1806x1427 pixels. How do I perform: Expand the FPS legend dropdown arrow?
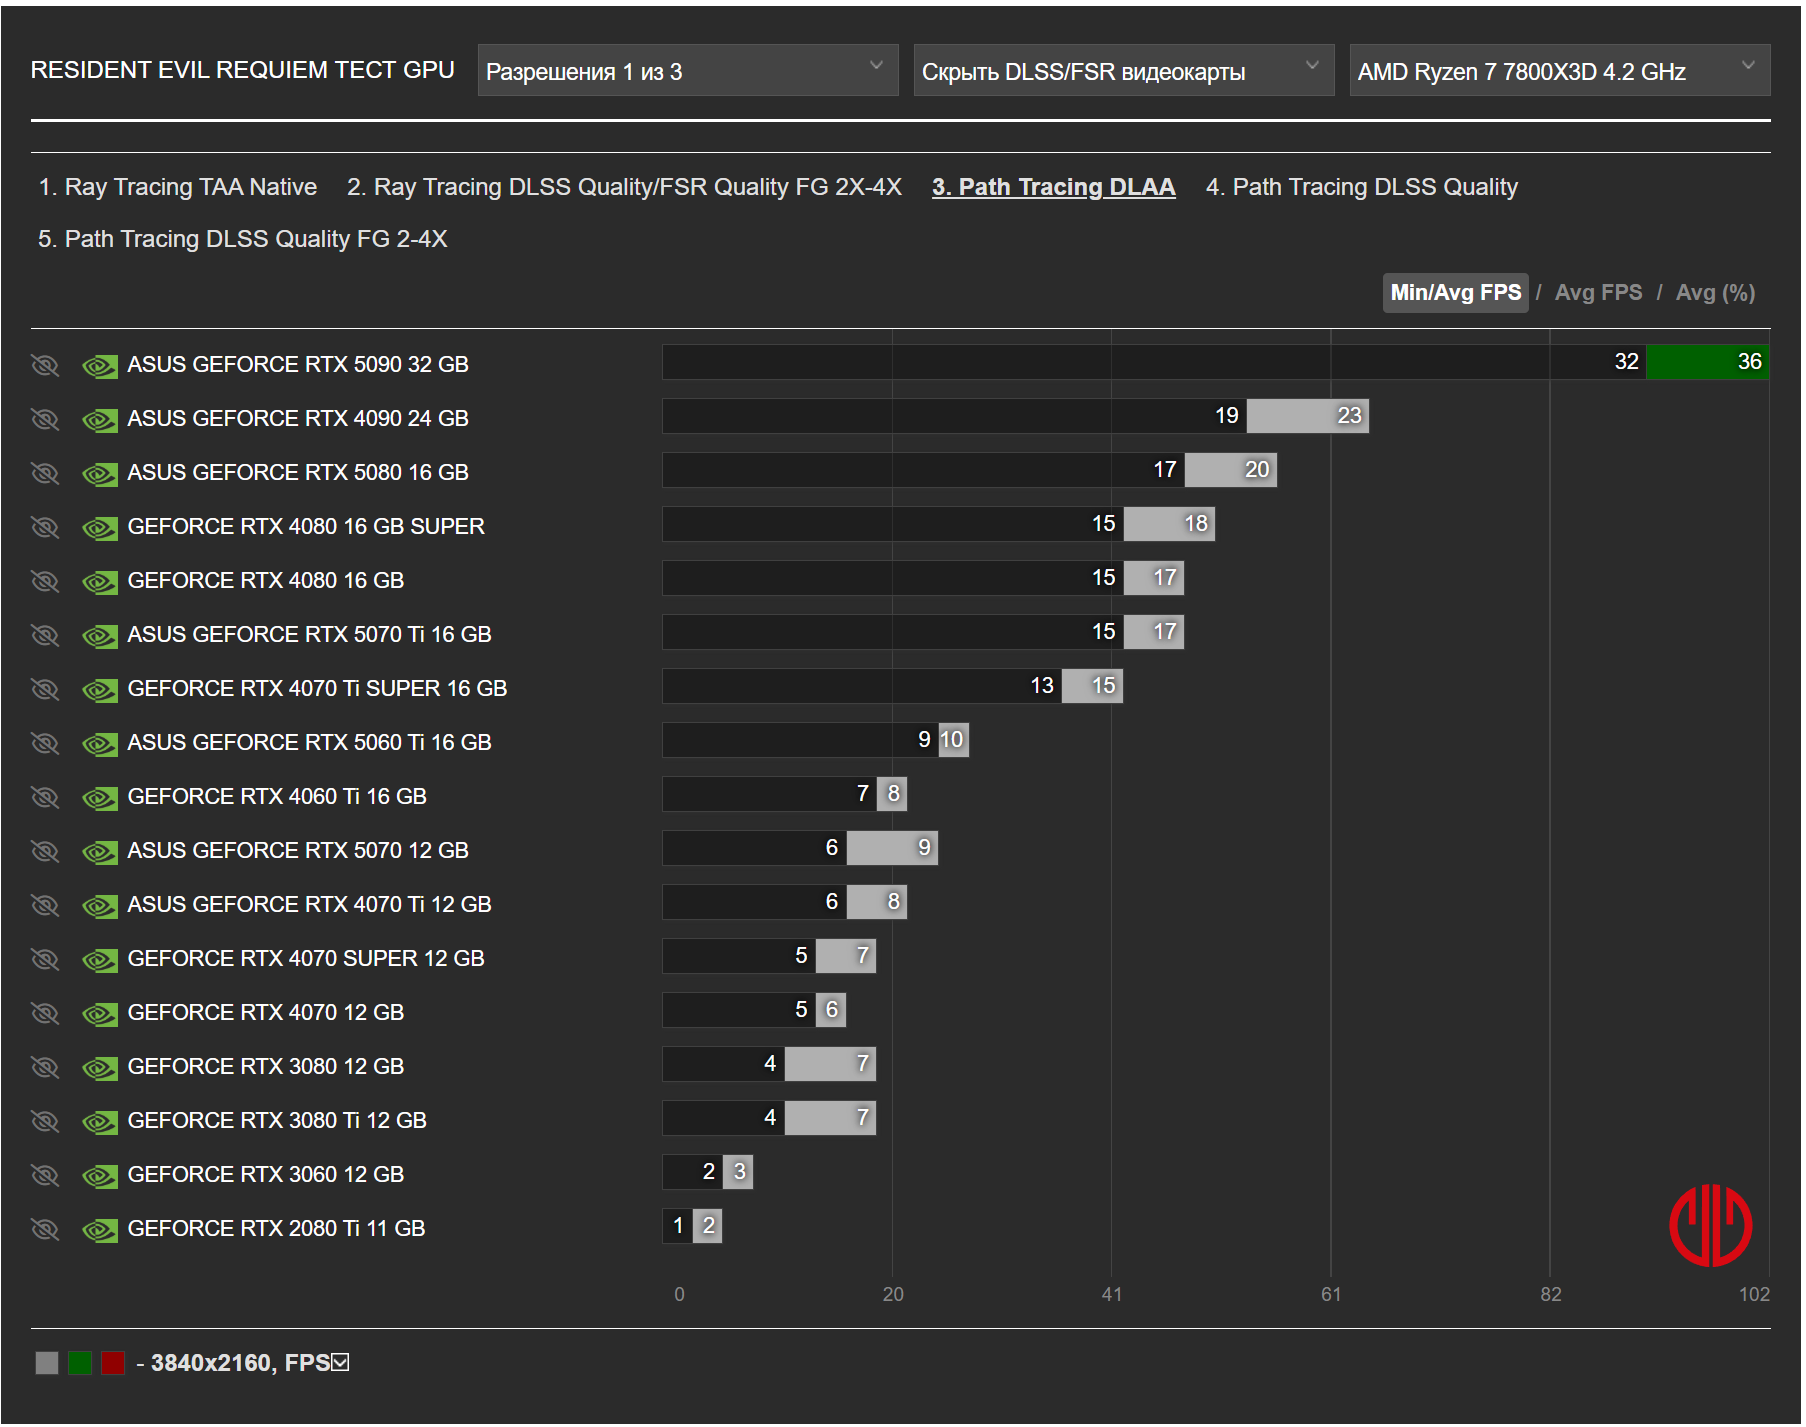tap(341, 1363)
